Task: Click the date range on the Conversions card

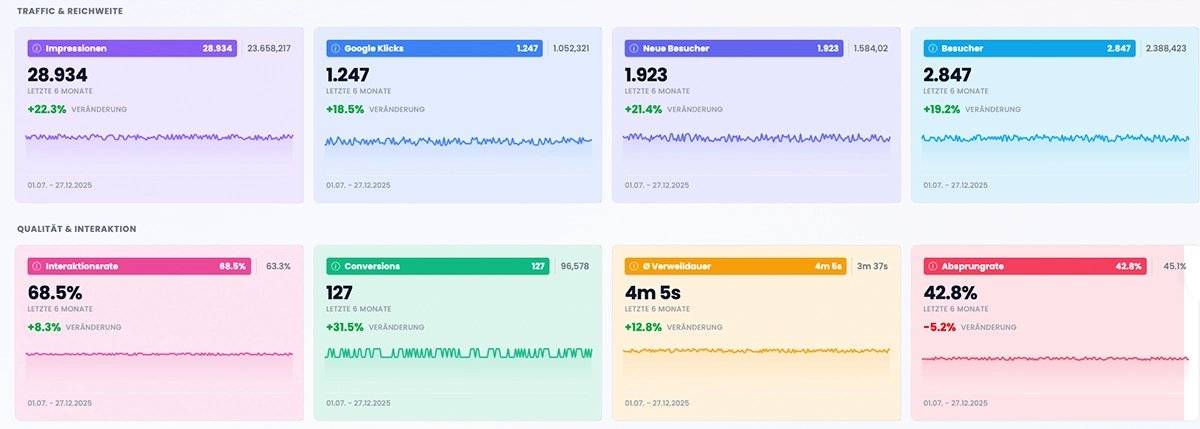Action: point(358,403)
